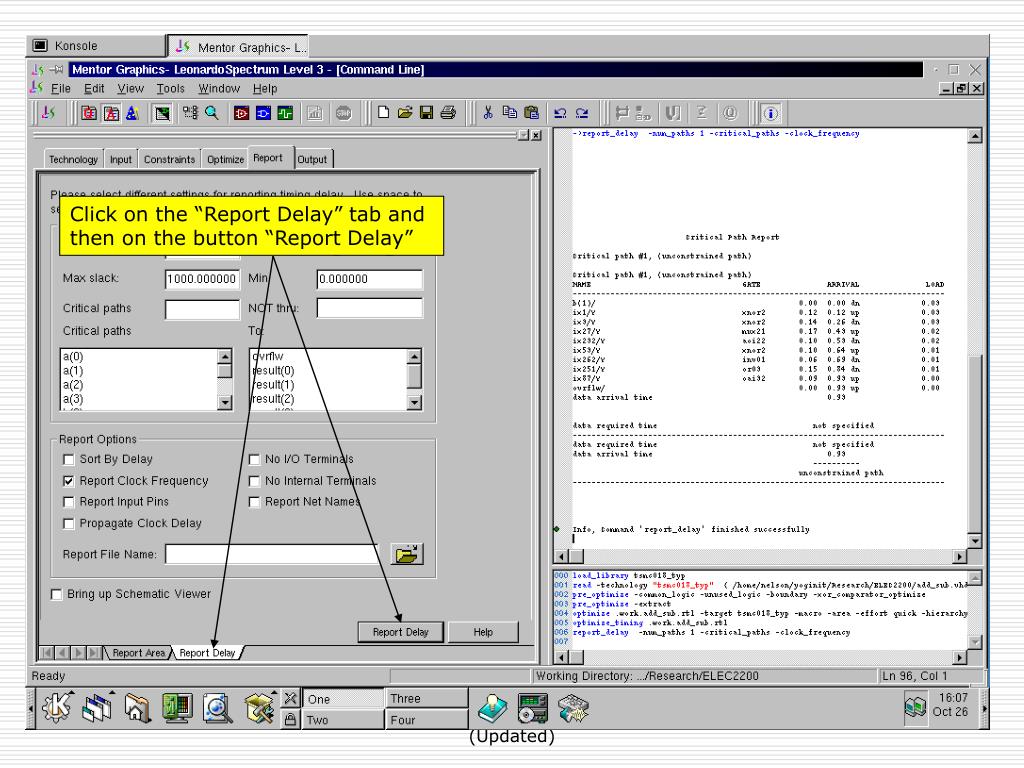Browse for report file with folder icon
Viewport: 1024px width, 768px height.
(407, 554)
